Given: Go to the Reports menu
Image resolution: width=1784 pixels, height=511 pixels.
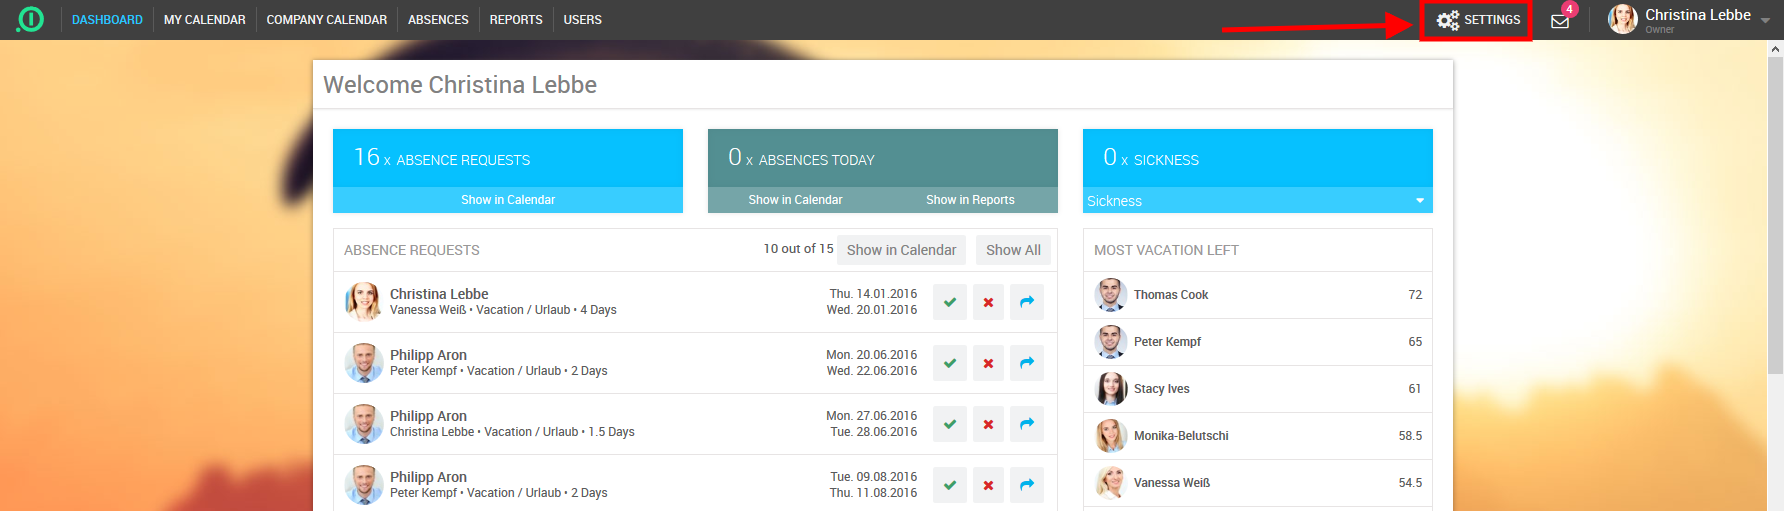Looking at the screenshot, I should tap(516, 20).
